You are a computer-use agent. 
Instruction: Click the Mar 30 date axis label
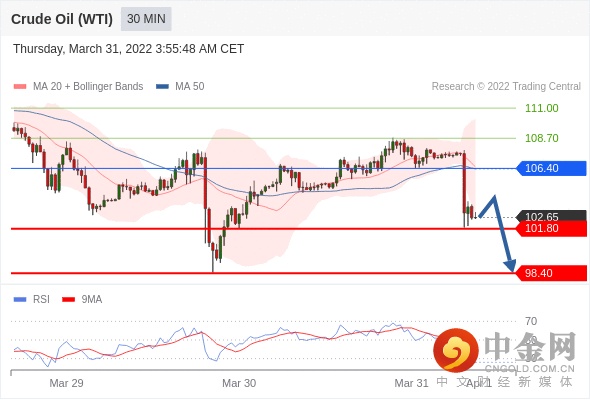click(x=239, y=383)
